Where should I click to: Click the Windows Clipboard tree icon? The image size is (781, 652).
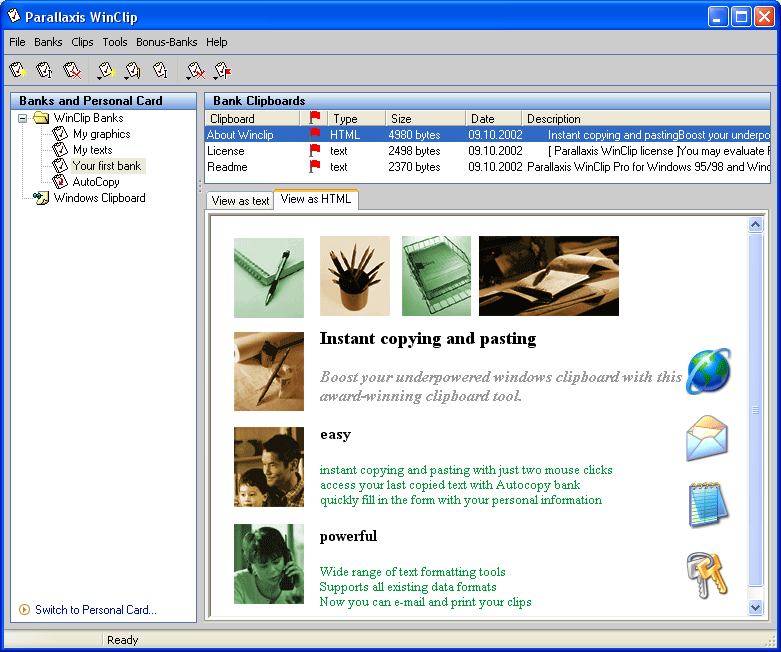coord(41,198)
